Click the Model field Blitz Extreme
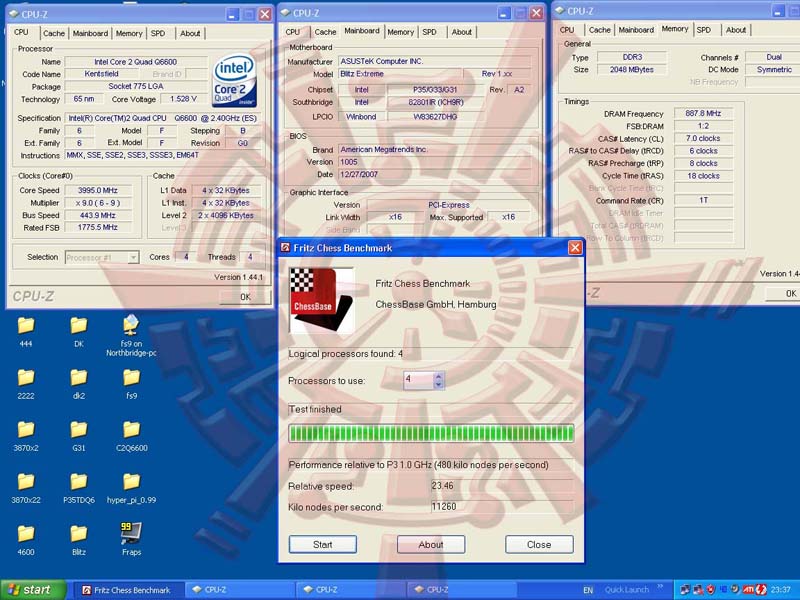 click(x=400, y=74)
